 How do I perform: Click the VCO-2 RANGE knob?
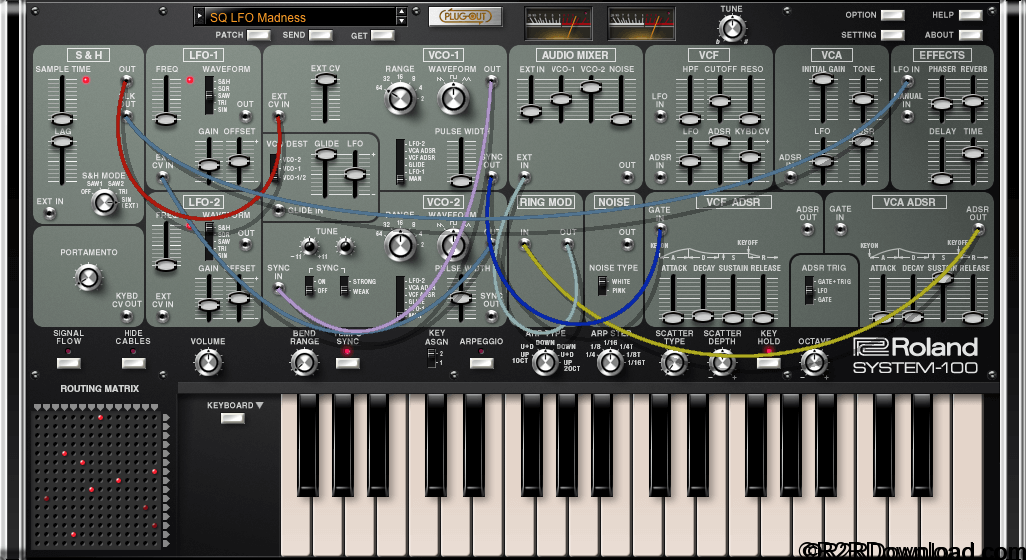(x=400, y=245)
